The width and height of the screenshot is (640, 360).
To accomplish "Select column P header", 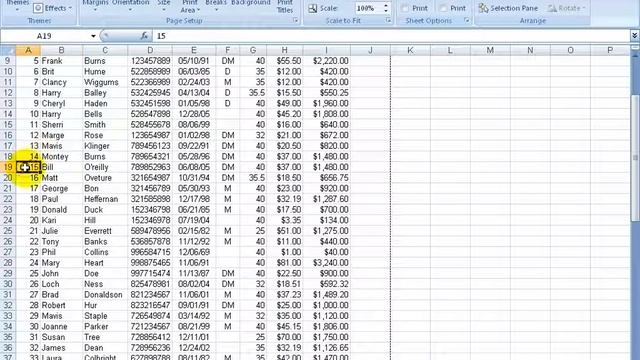I will point(610,50).
